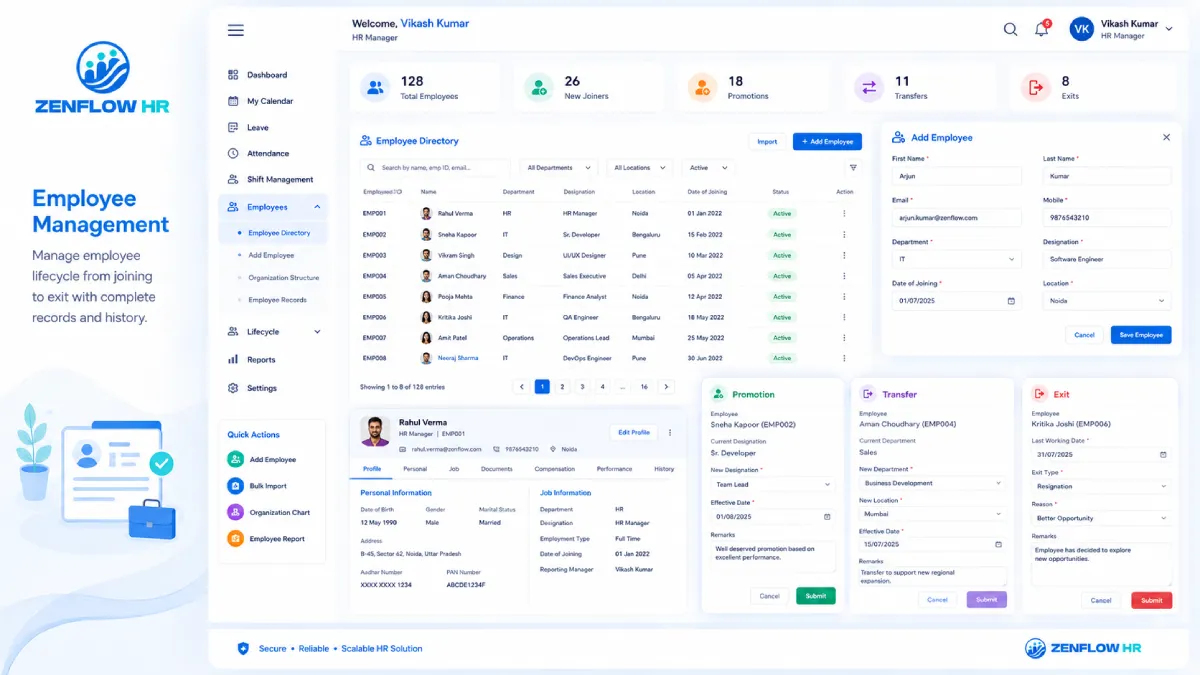Open New Designation dropdown in Promotion
Viewport: 1200px width, 675px height.
[772, 485]
